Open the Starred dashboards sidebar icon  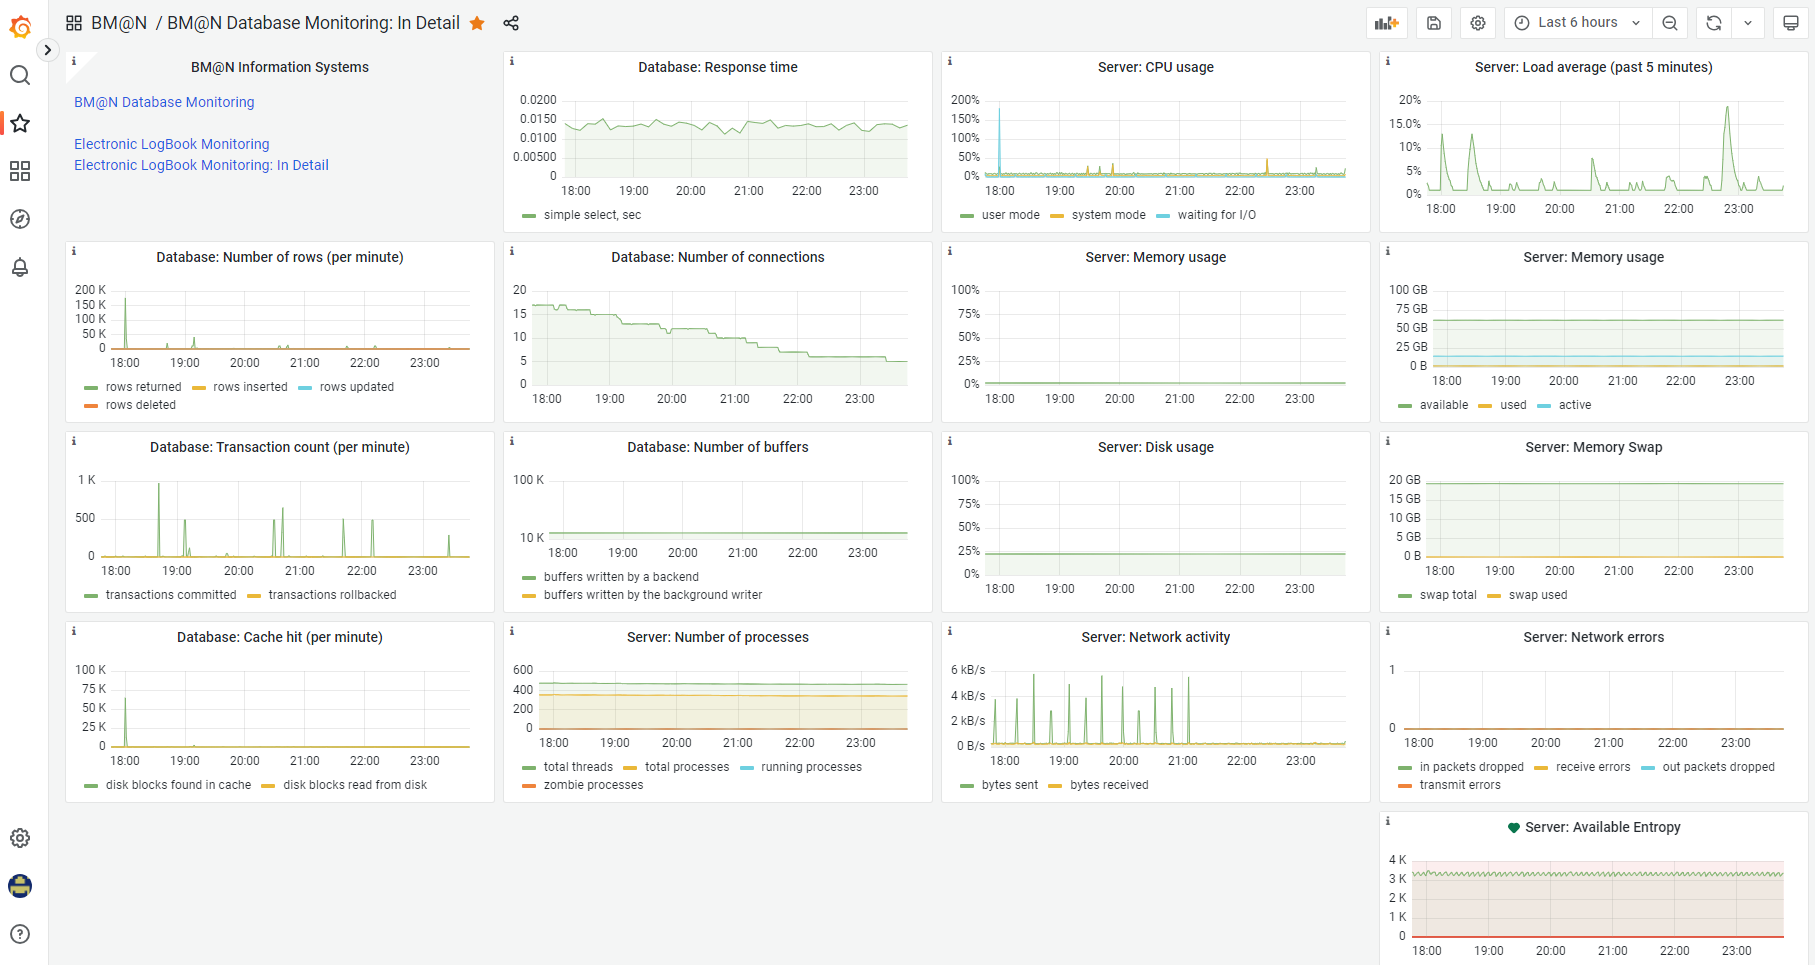point(20,123)
